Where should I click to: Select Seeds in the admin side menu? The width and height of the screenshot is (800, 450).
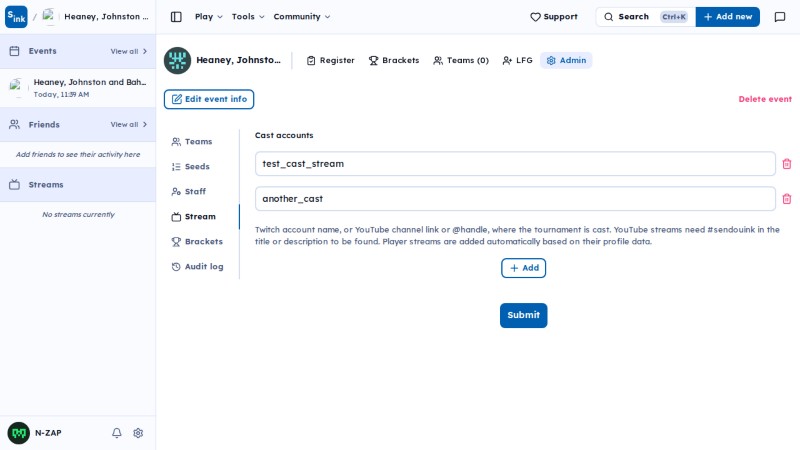click(x=191, y=166)
